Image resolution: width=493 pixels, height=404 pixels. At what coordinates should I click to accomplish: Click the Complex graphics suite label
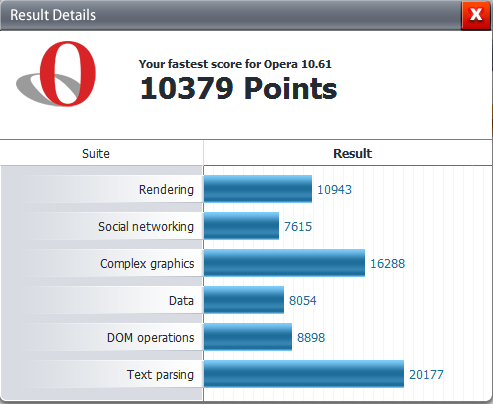tap(147, 264)
